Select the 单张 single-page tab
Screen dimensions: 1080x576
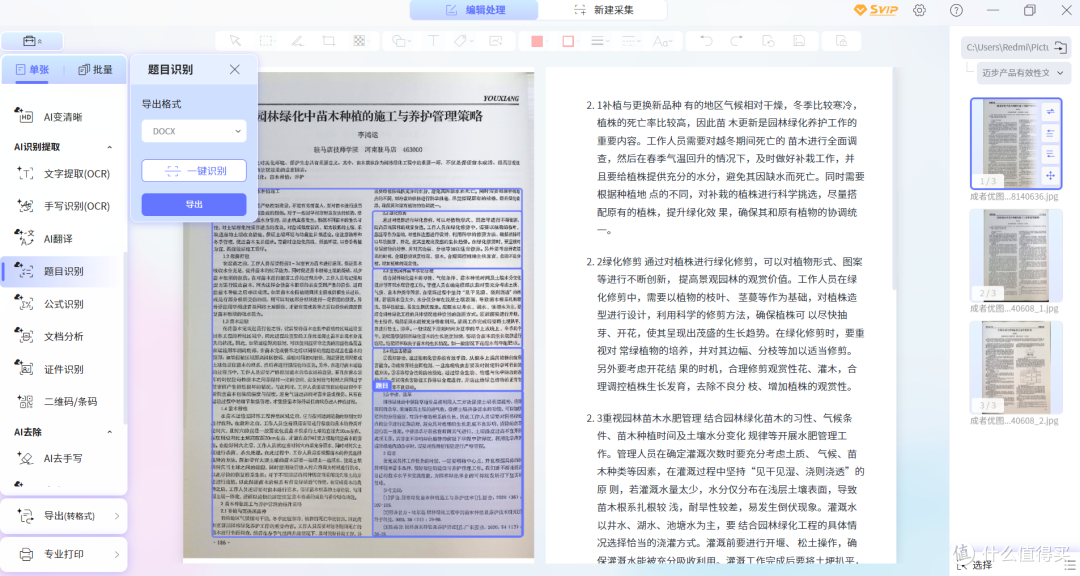click(32, 70)
